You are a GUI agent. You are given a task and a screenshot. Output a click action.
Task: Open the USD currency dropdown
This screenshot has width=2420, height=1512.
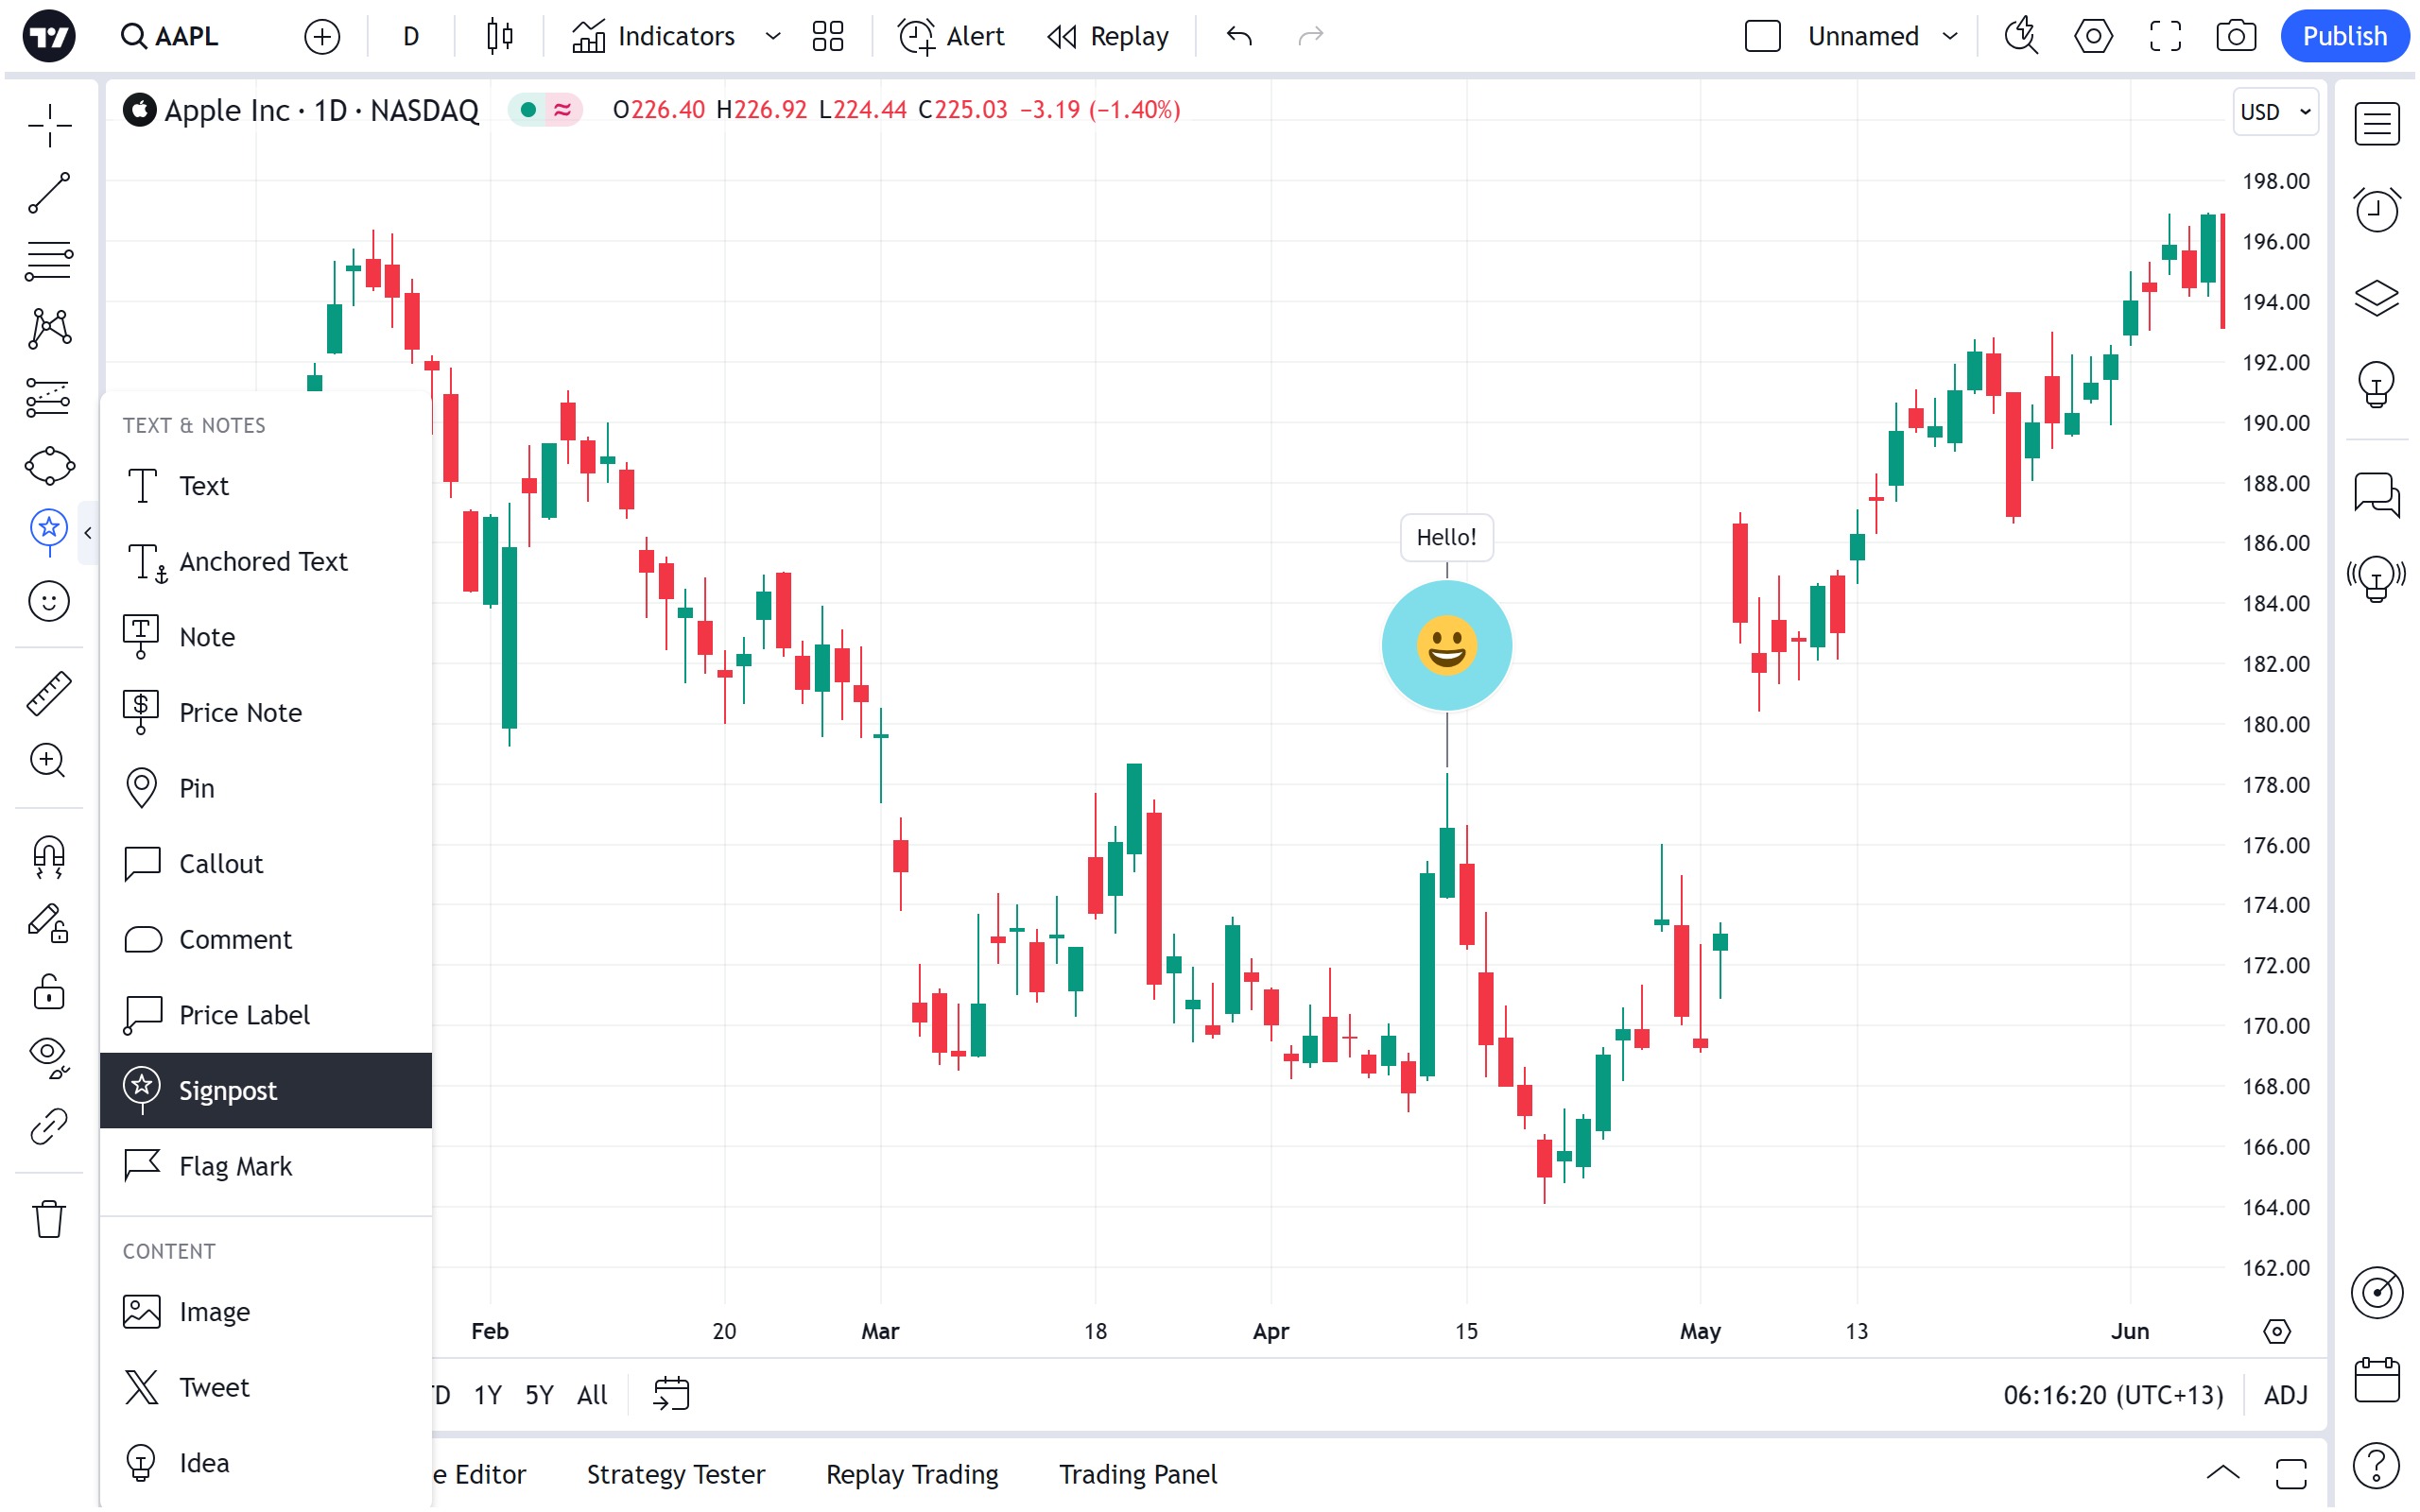coord(2276,112)
